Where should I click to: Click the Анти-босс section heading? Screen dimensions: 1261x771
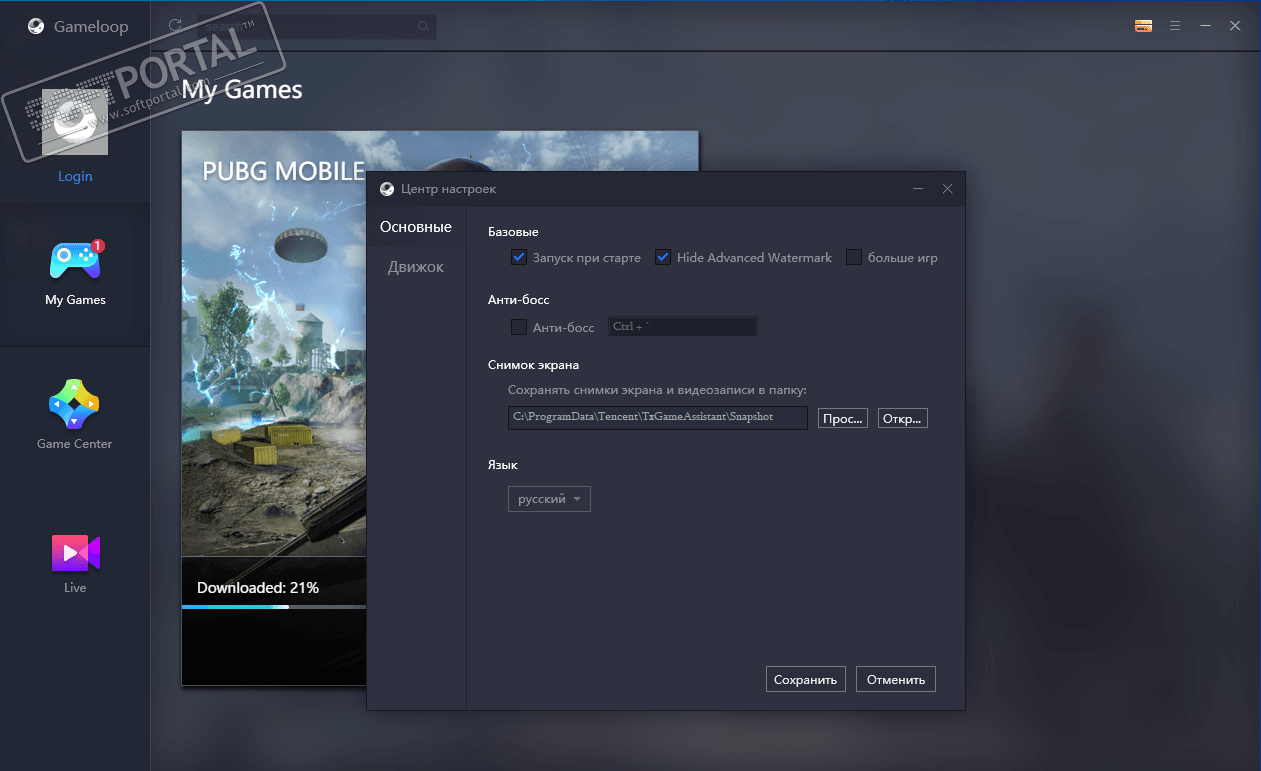coord(519,300)
